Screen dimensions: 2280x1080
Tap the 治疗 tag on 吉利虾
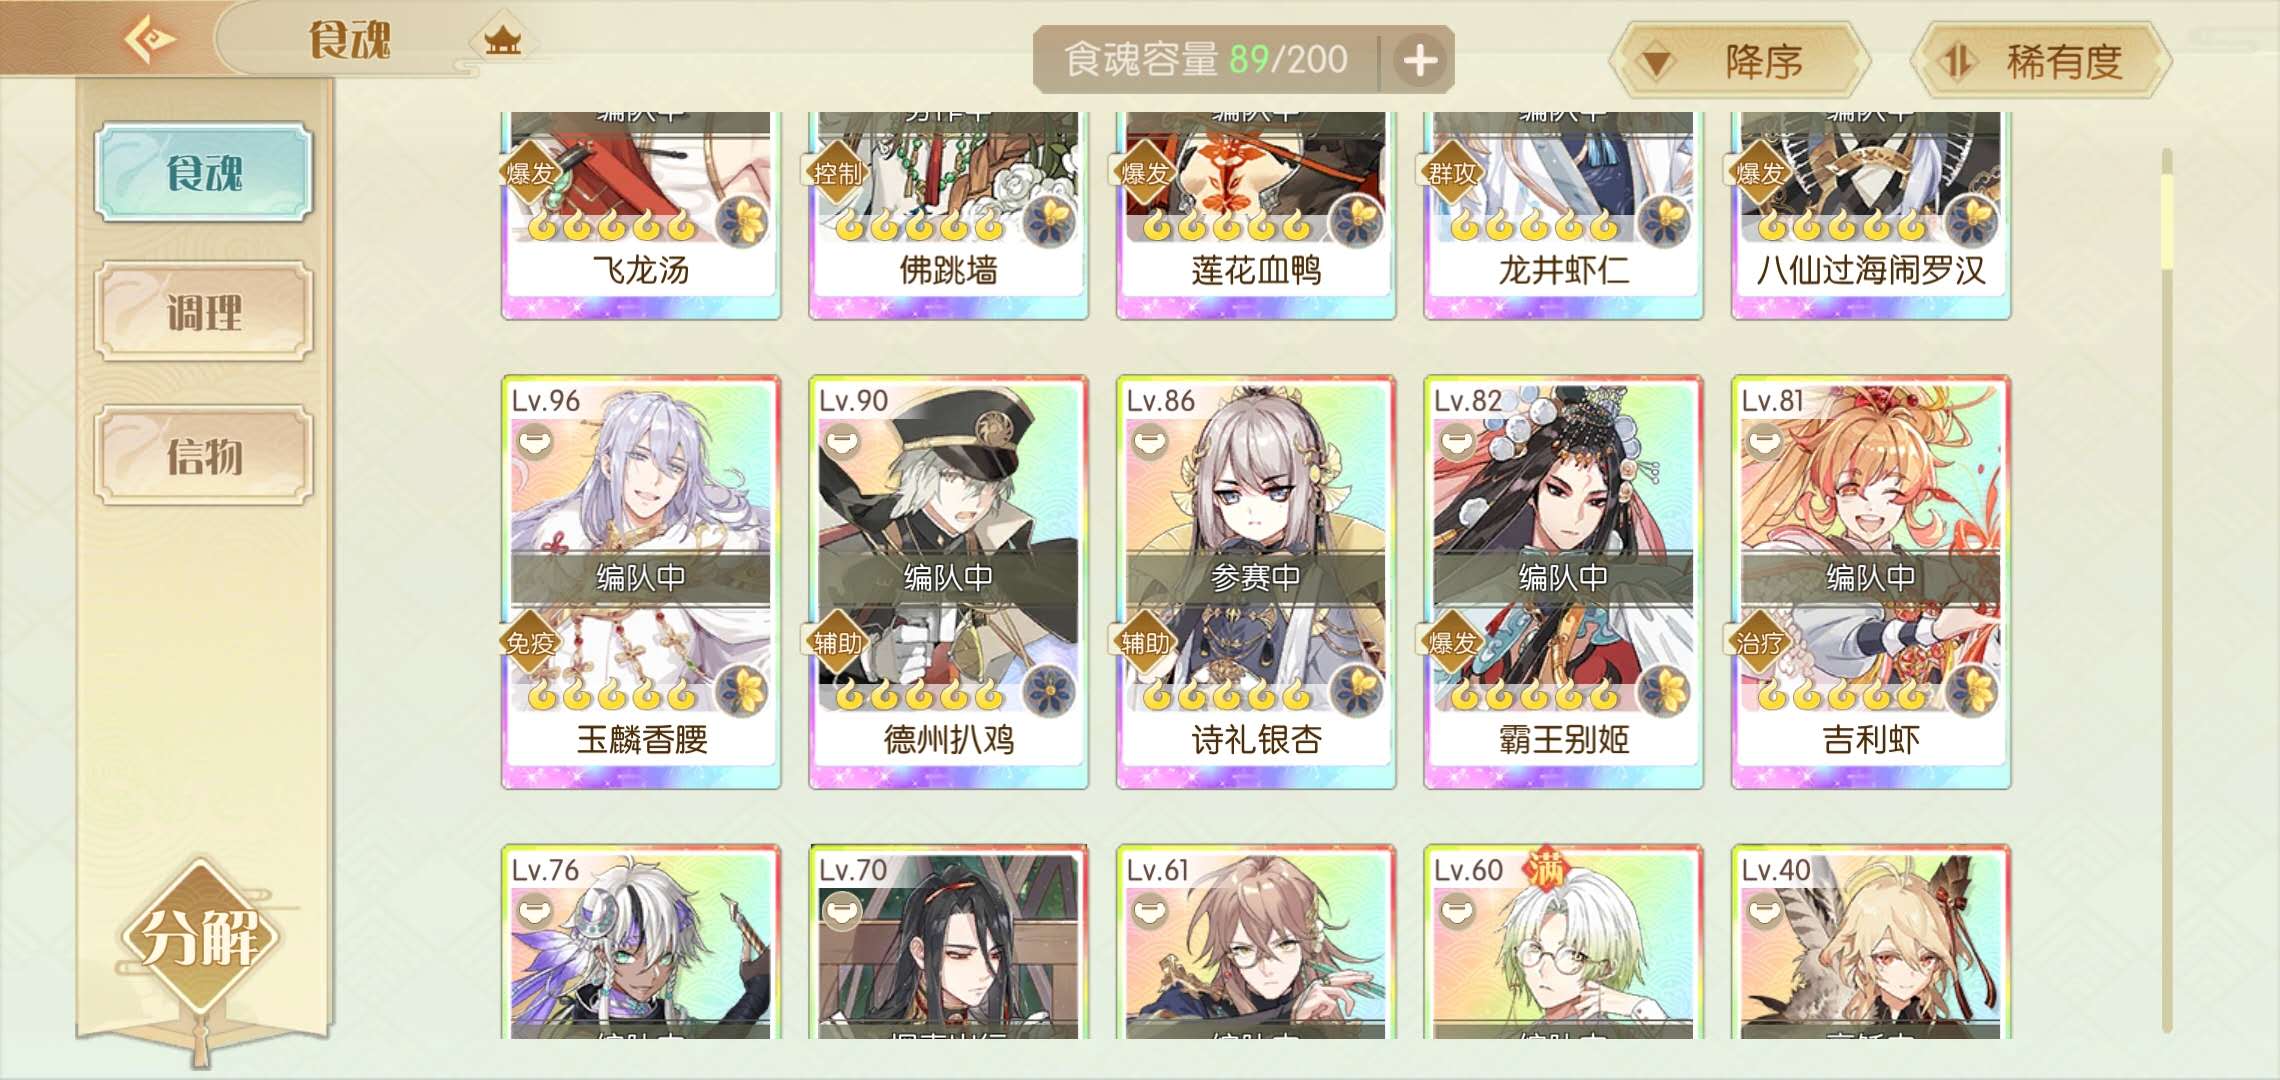pos(1760,642)
